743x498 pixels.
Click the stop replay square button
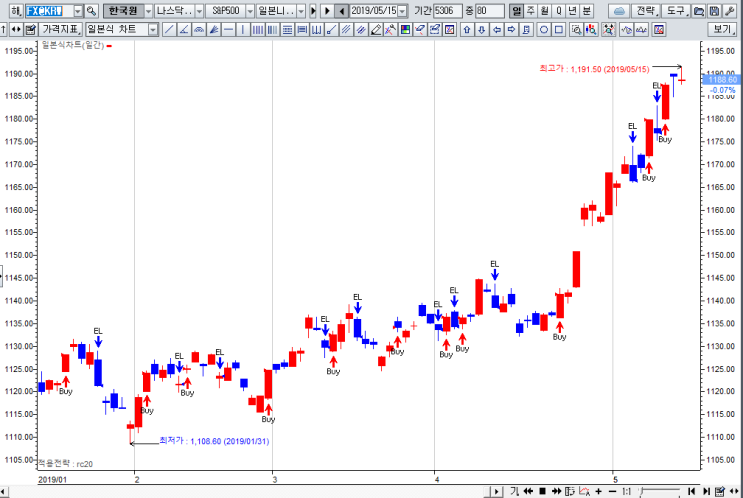click(x=543, y=491)
